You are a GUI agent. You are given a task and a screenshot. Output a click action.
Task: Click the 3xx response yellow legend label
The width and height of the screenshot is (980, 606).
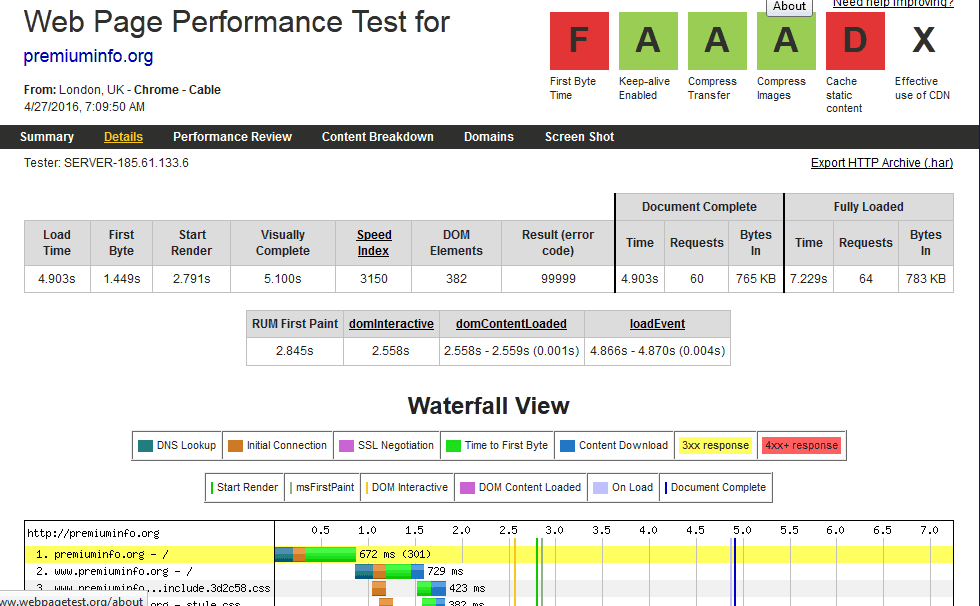pos(715,445)
